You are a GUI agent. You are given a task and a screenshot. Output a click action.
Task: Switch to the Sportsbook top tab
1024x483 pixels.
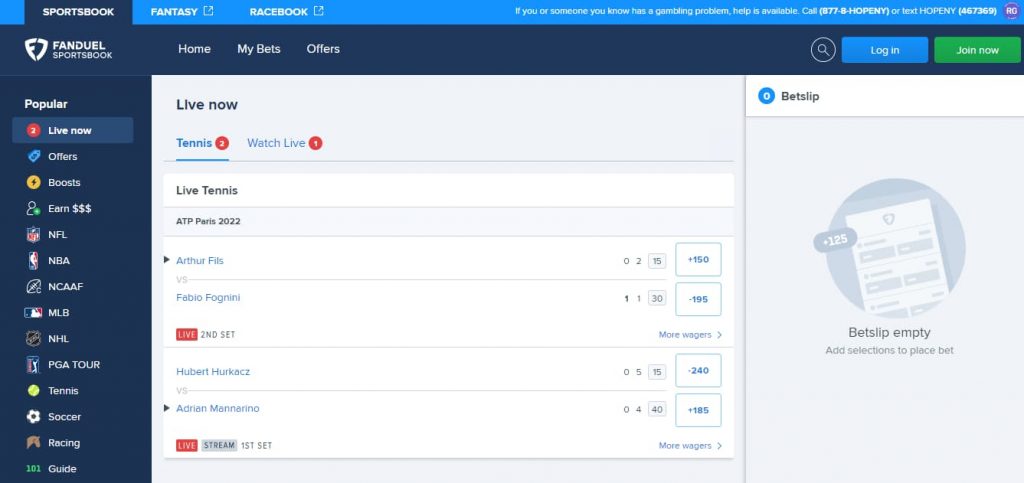(x=78, y=12)
